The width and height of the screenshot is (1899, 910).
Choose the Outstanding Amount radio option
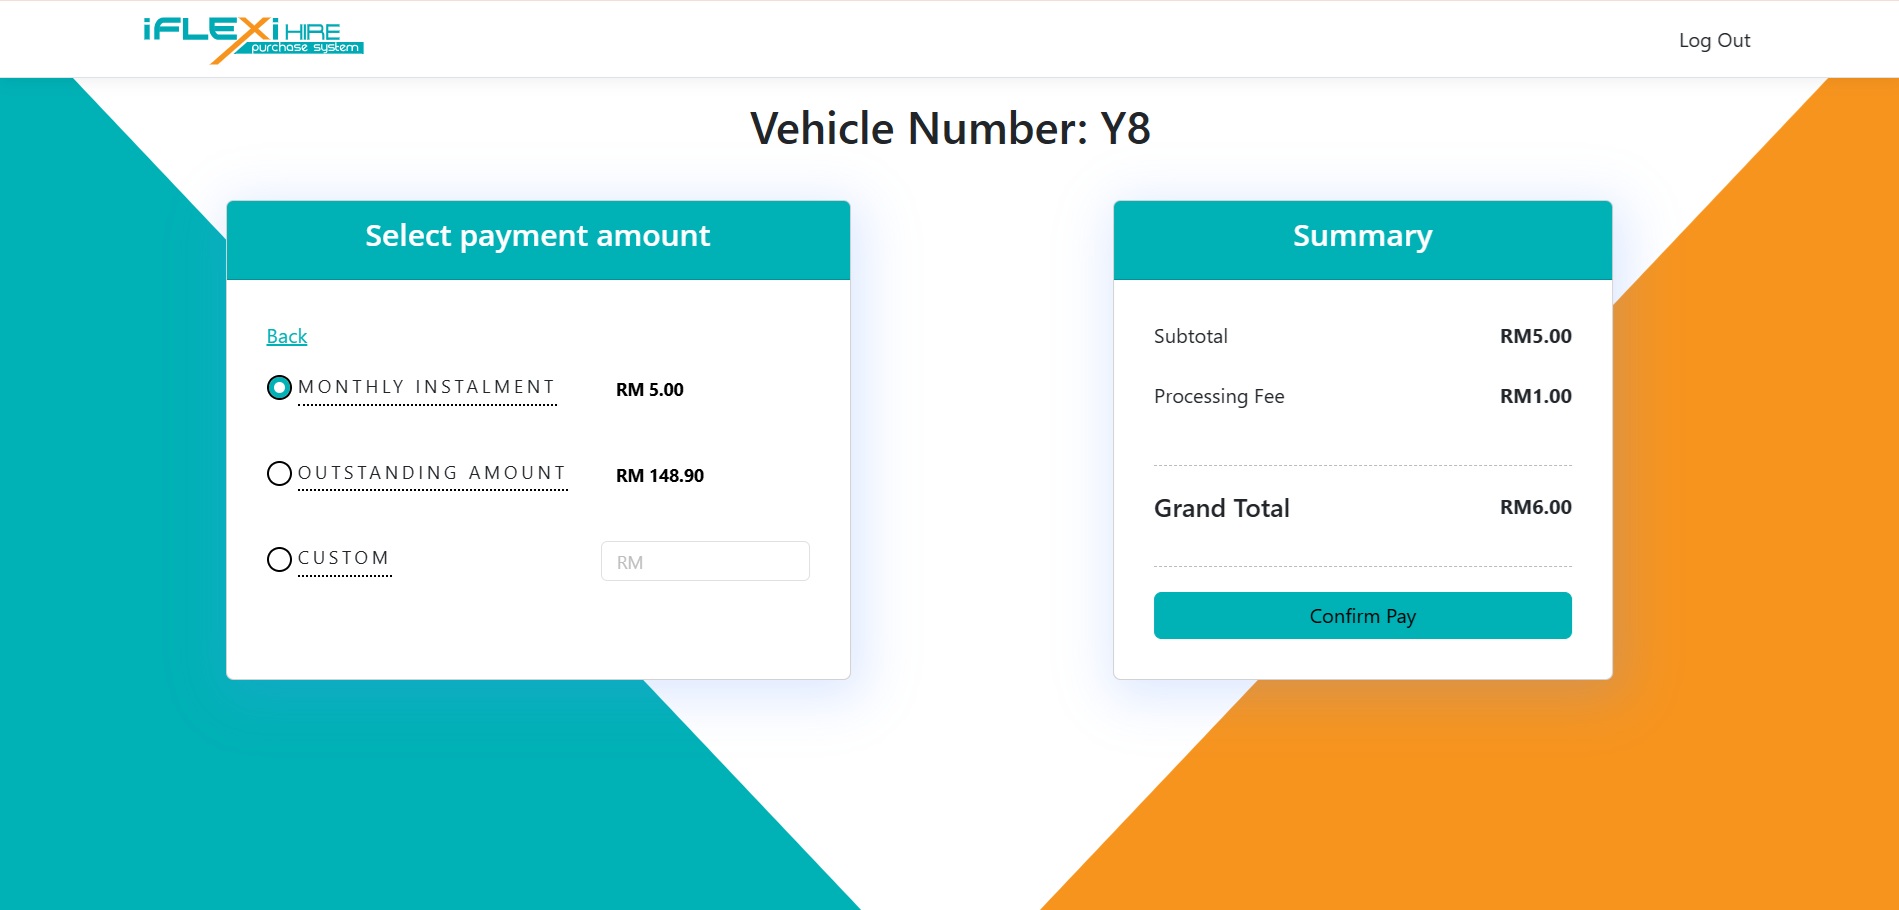(279, 473)
